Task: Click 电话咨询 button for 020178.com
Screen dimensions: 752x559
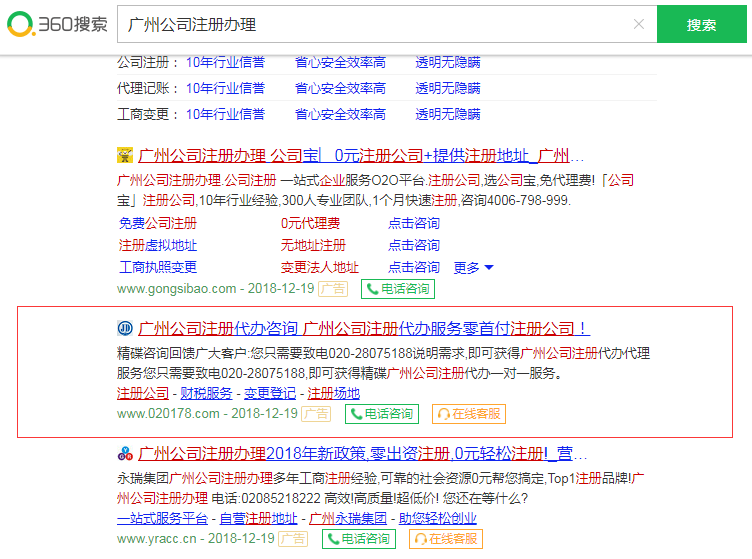Action: pos(382,414)
